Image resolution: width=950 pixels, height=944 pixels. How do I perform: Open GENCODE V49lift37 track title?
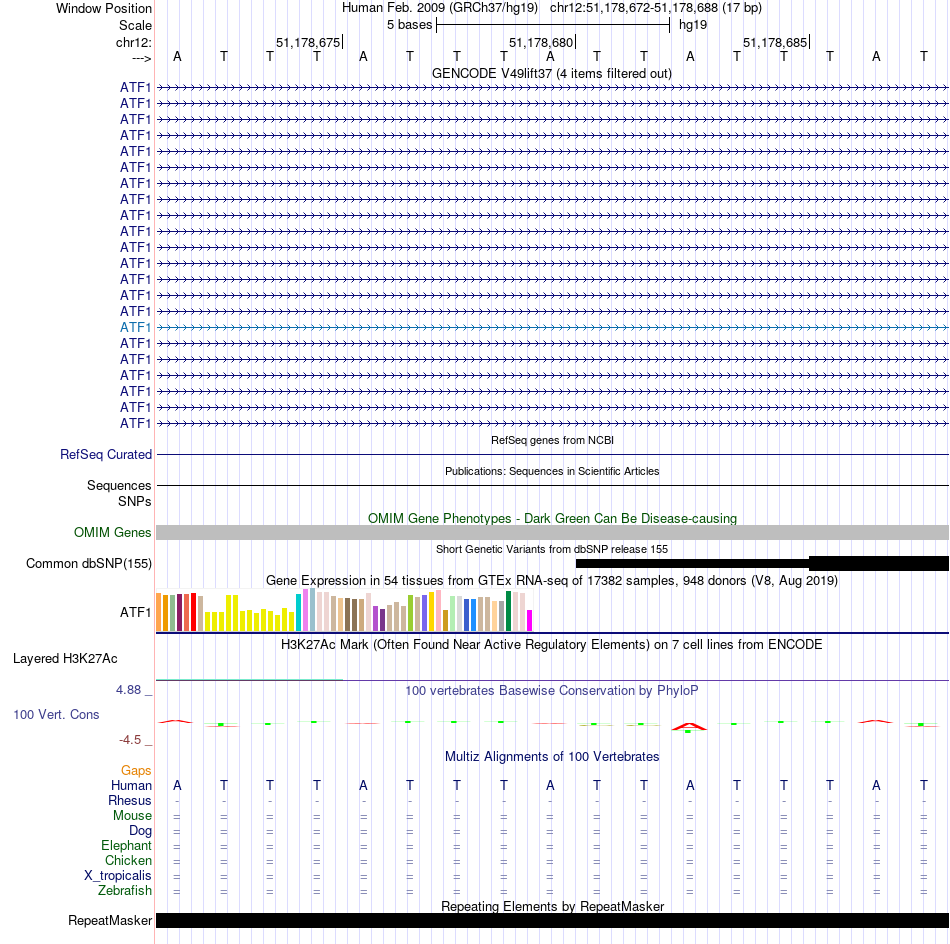tap(551, 73)
